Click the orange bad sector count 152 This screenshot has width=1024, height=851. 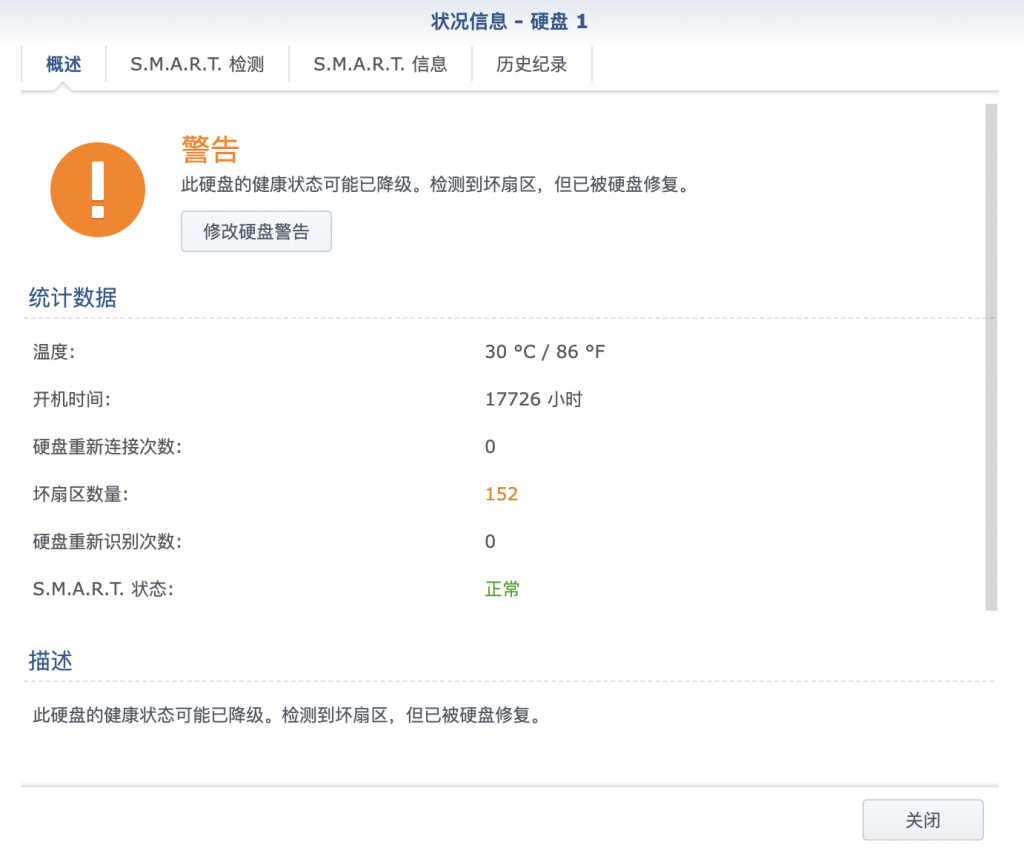point(501,494)
